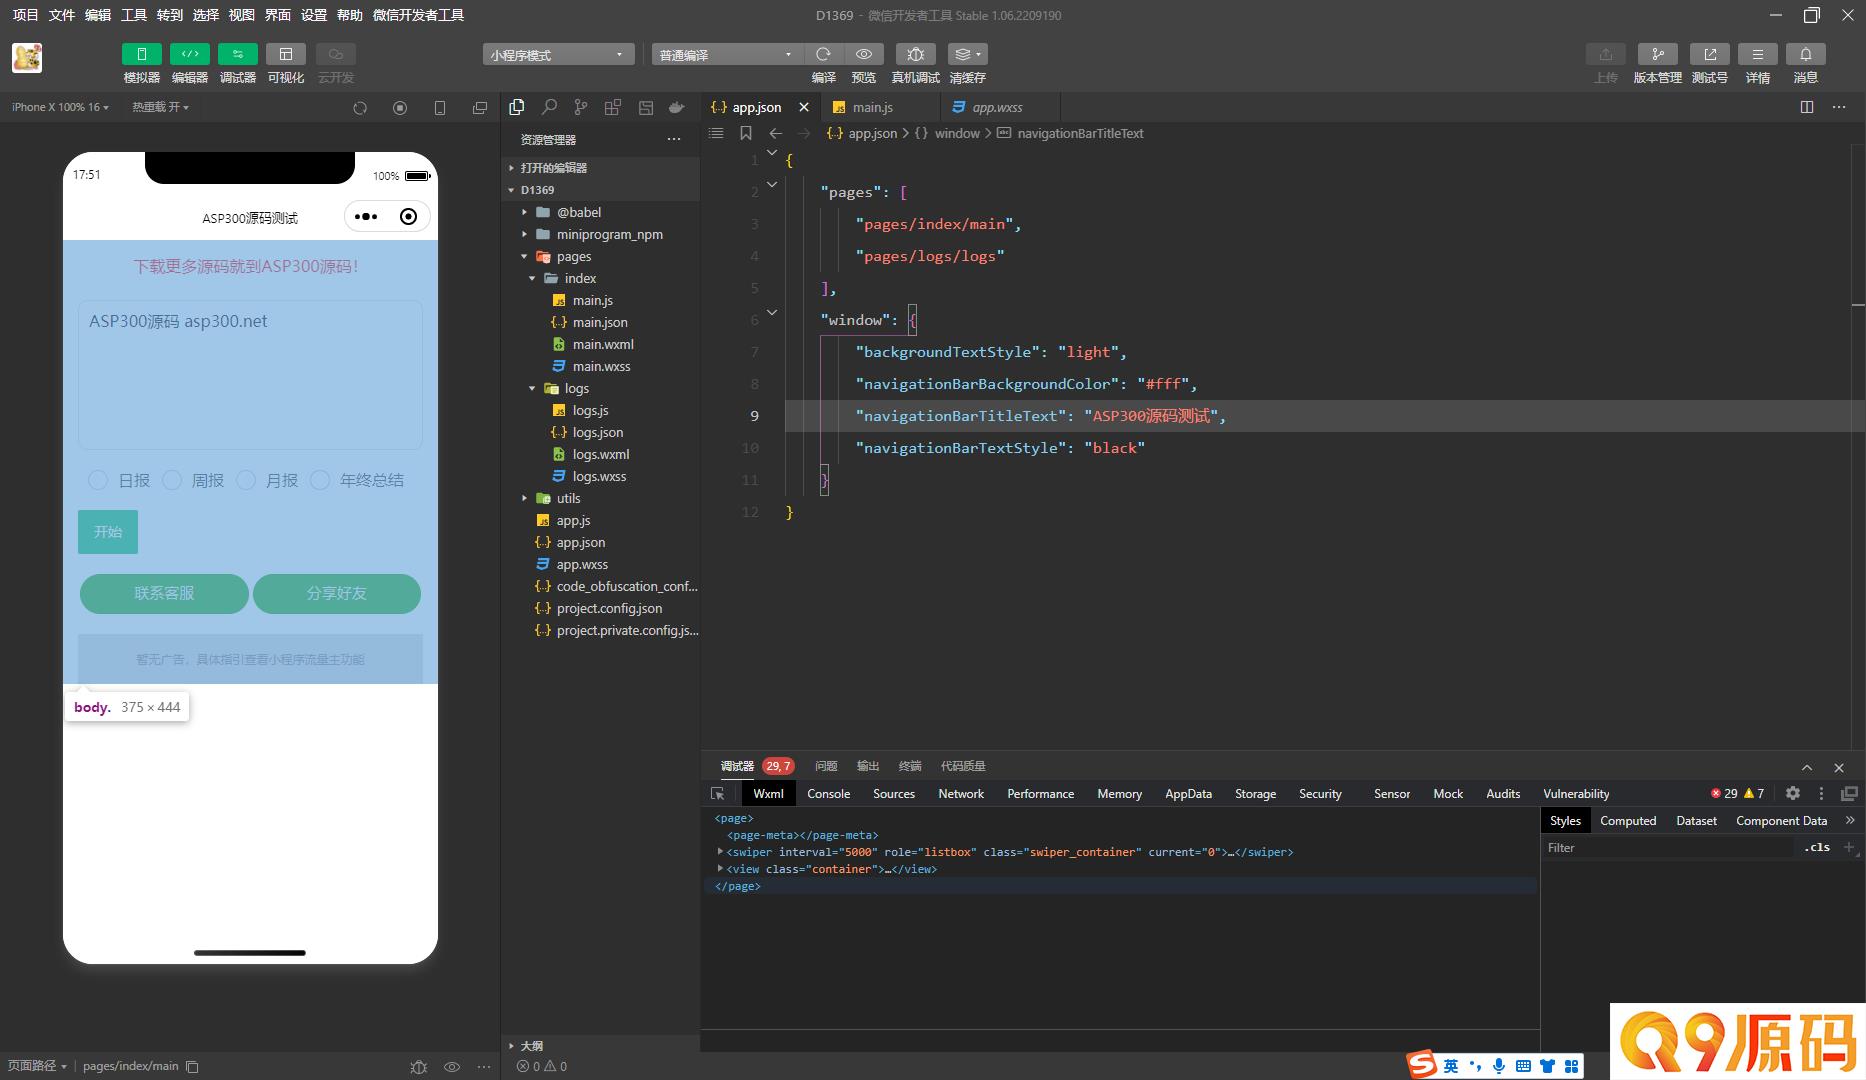Screen dimensions: 1866x1080
Task: Open the Visualization tool
Action: [285, 54]
